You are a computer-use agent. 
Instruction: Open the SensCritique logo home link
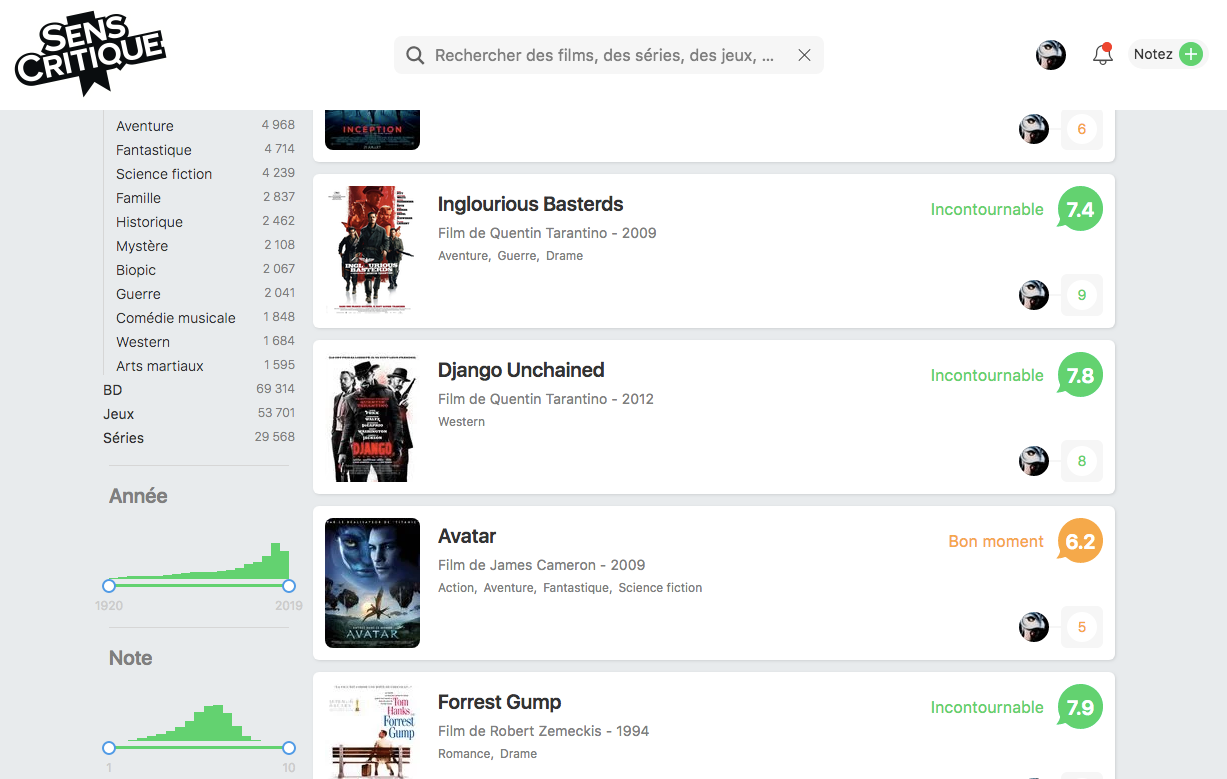[x=90, y=55]
